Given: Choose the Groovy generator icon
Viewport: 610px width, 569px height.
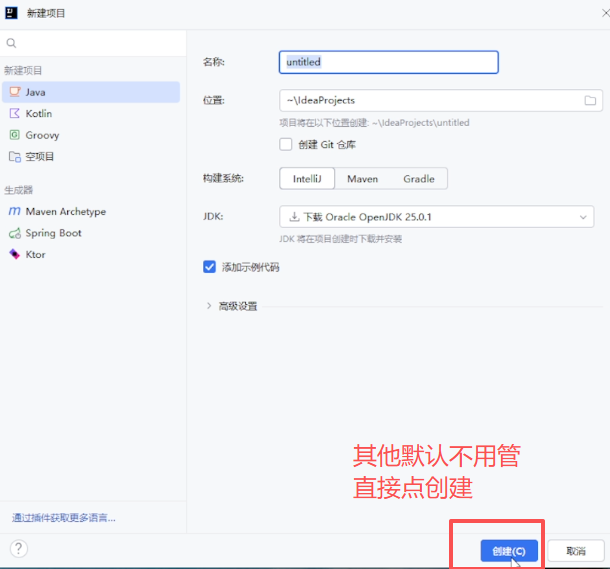Looking at the screenshot, I should coord(15,135).
